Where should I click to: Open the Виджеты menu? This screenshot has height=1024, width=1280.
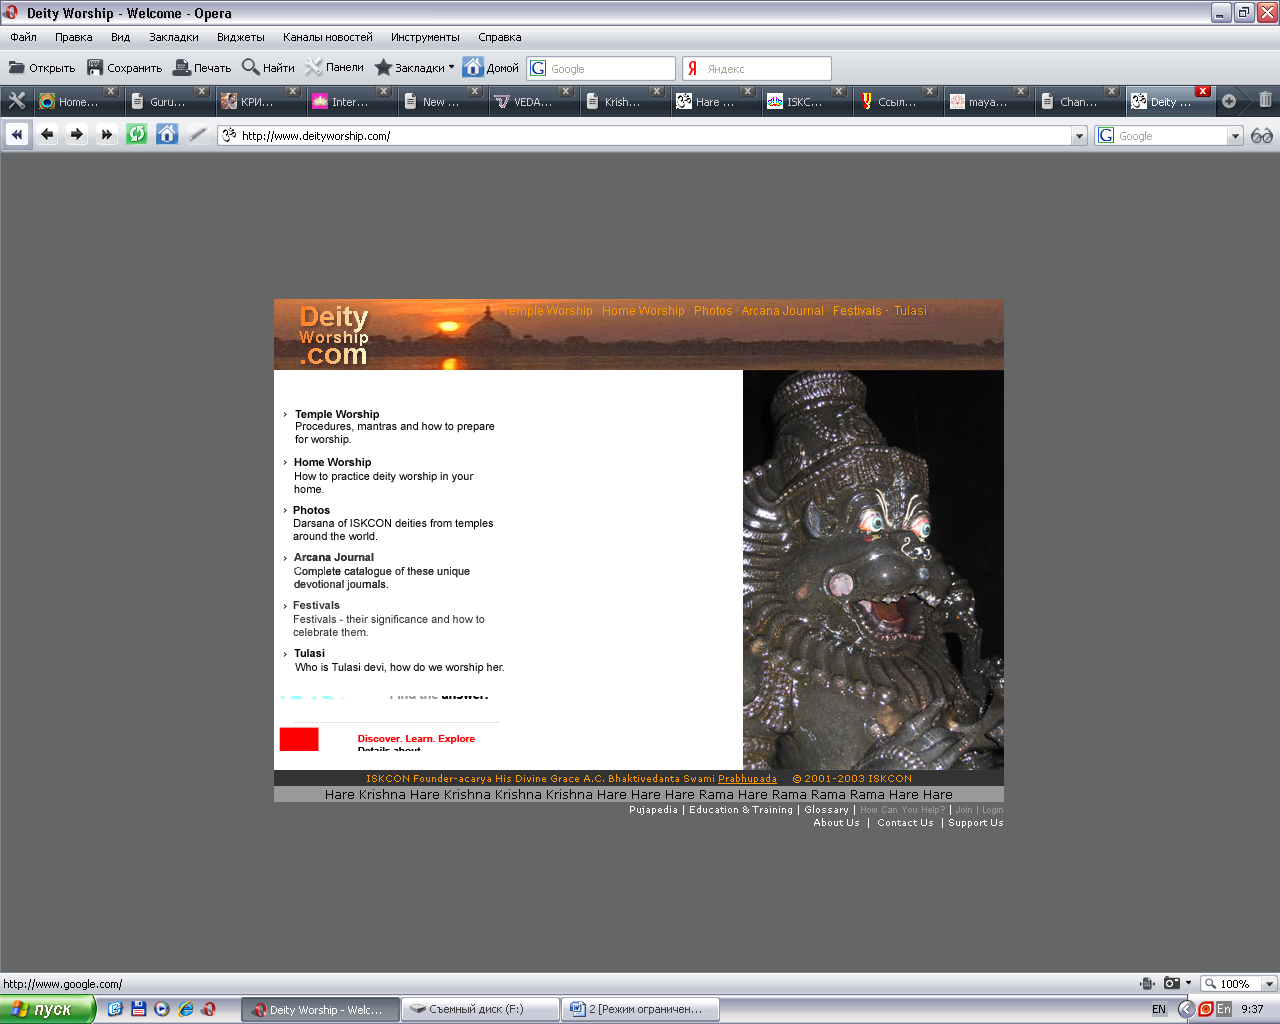(x=241, y=37)
